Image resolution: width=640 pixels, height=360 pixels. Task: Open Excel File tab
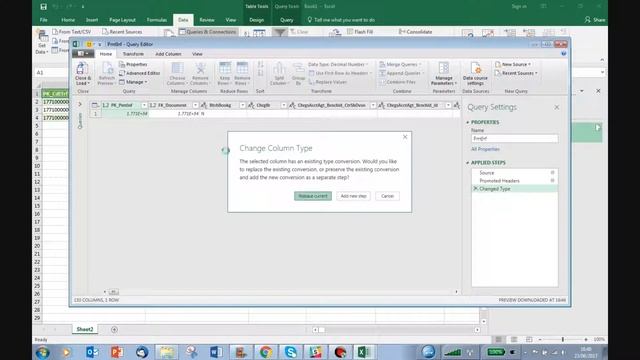[x=44, y=20]
